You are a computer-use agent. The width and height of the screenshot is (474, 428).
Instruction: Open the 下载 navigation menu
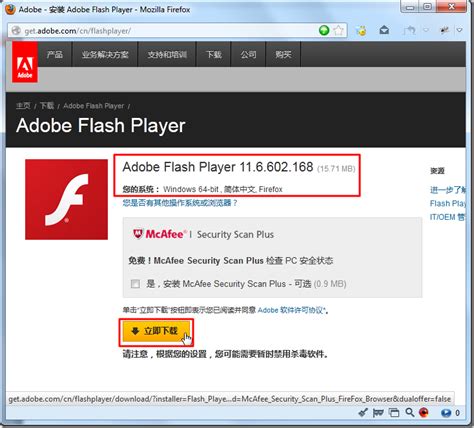point(214,54)
